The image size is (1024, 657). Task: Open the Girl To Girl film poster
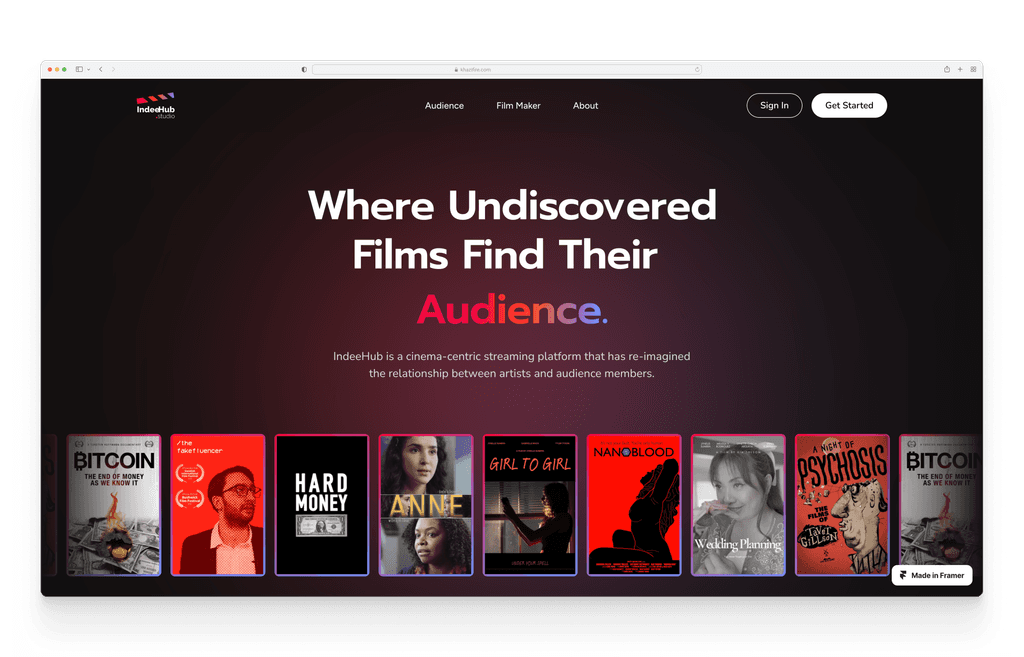[x=530, y=505]
